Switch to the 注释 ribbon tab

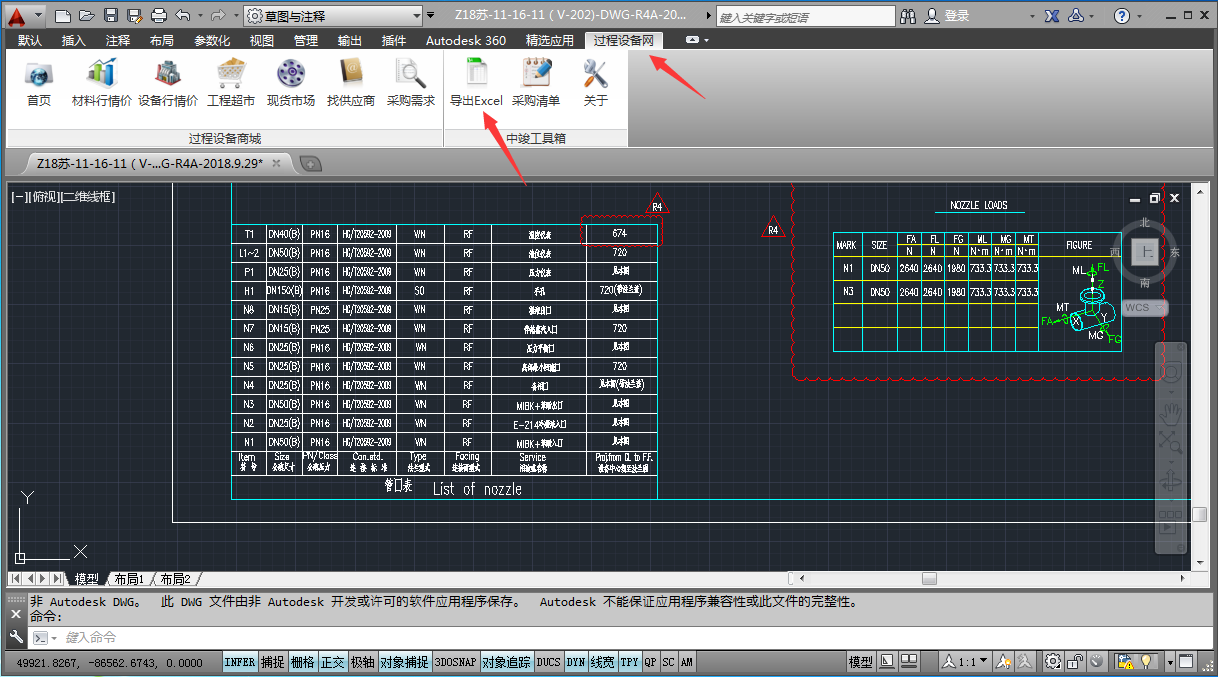(118, 40)
